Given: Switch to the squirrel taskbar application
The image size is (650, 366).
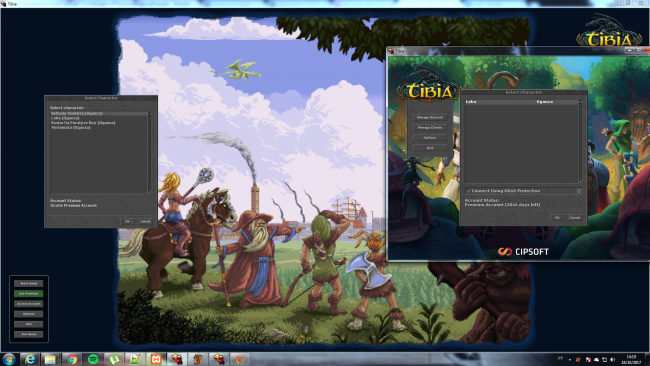Looking at the screenshot, I should (198, 359).
